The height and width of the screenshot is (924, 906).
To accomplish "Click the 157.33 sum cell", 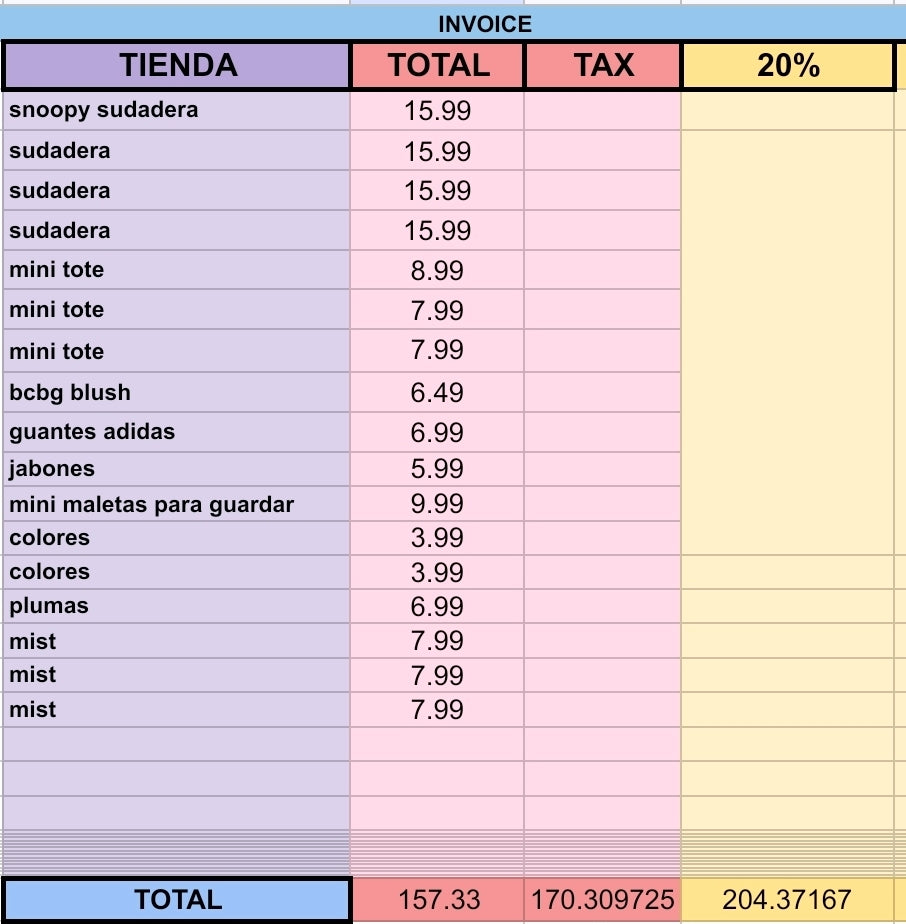I will 438,899.
